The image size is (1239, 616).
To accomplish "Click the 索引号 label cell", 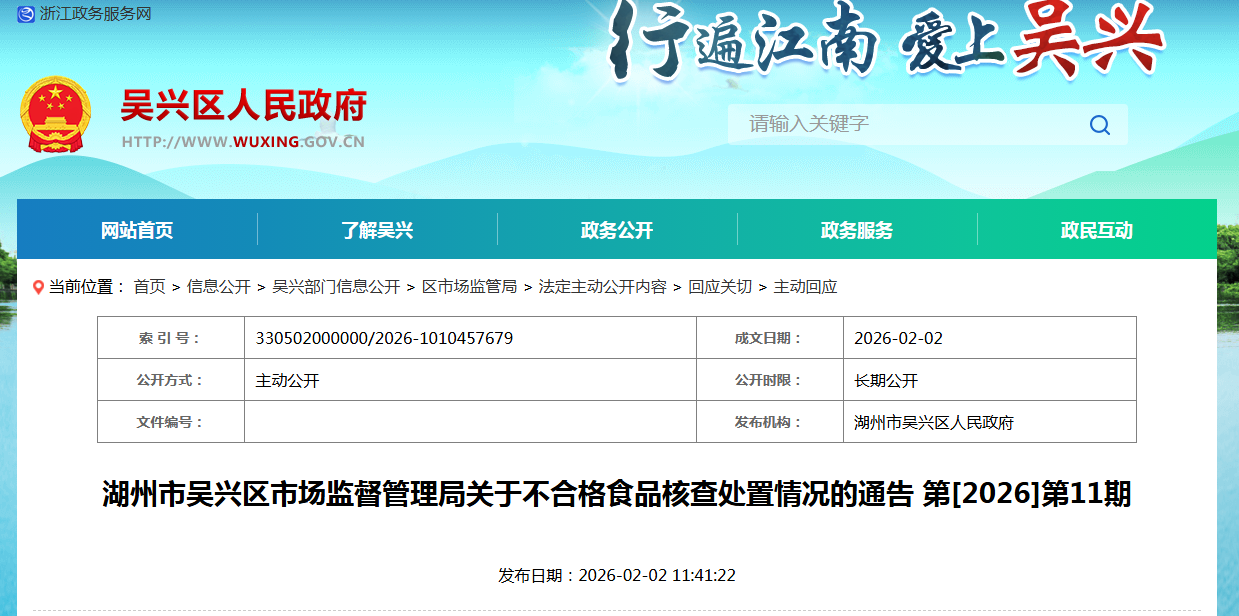I will coord(171,338).
